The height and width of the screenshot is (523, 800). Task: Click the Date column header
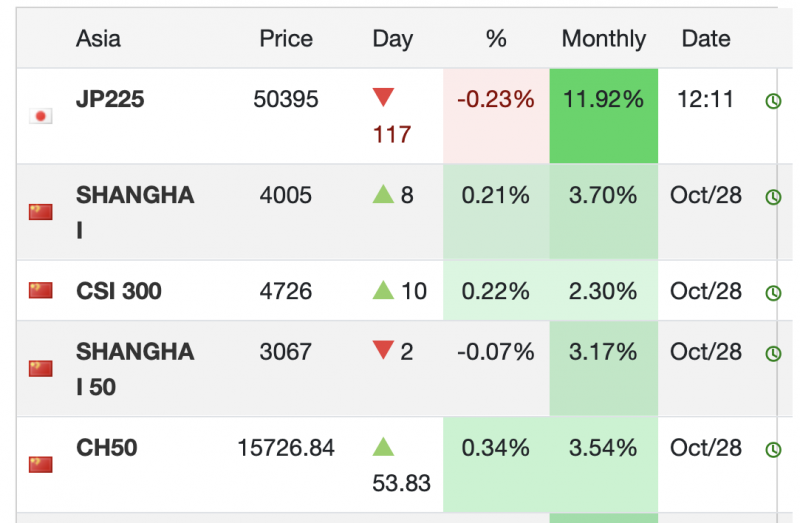click(706, 39)
